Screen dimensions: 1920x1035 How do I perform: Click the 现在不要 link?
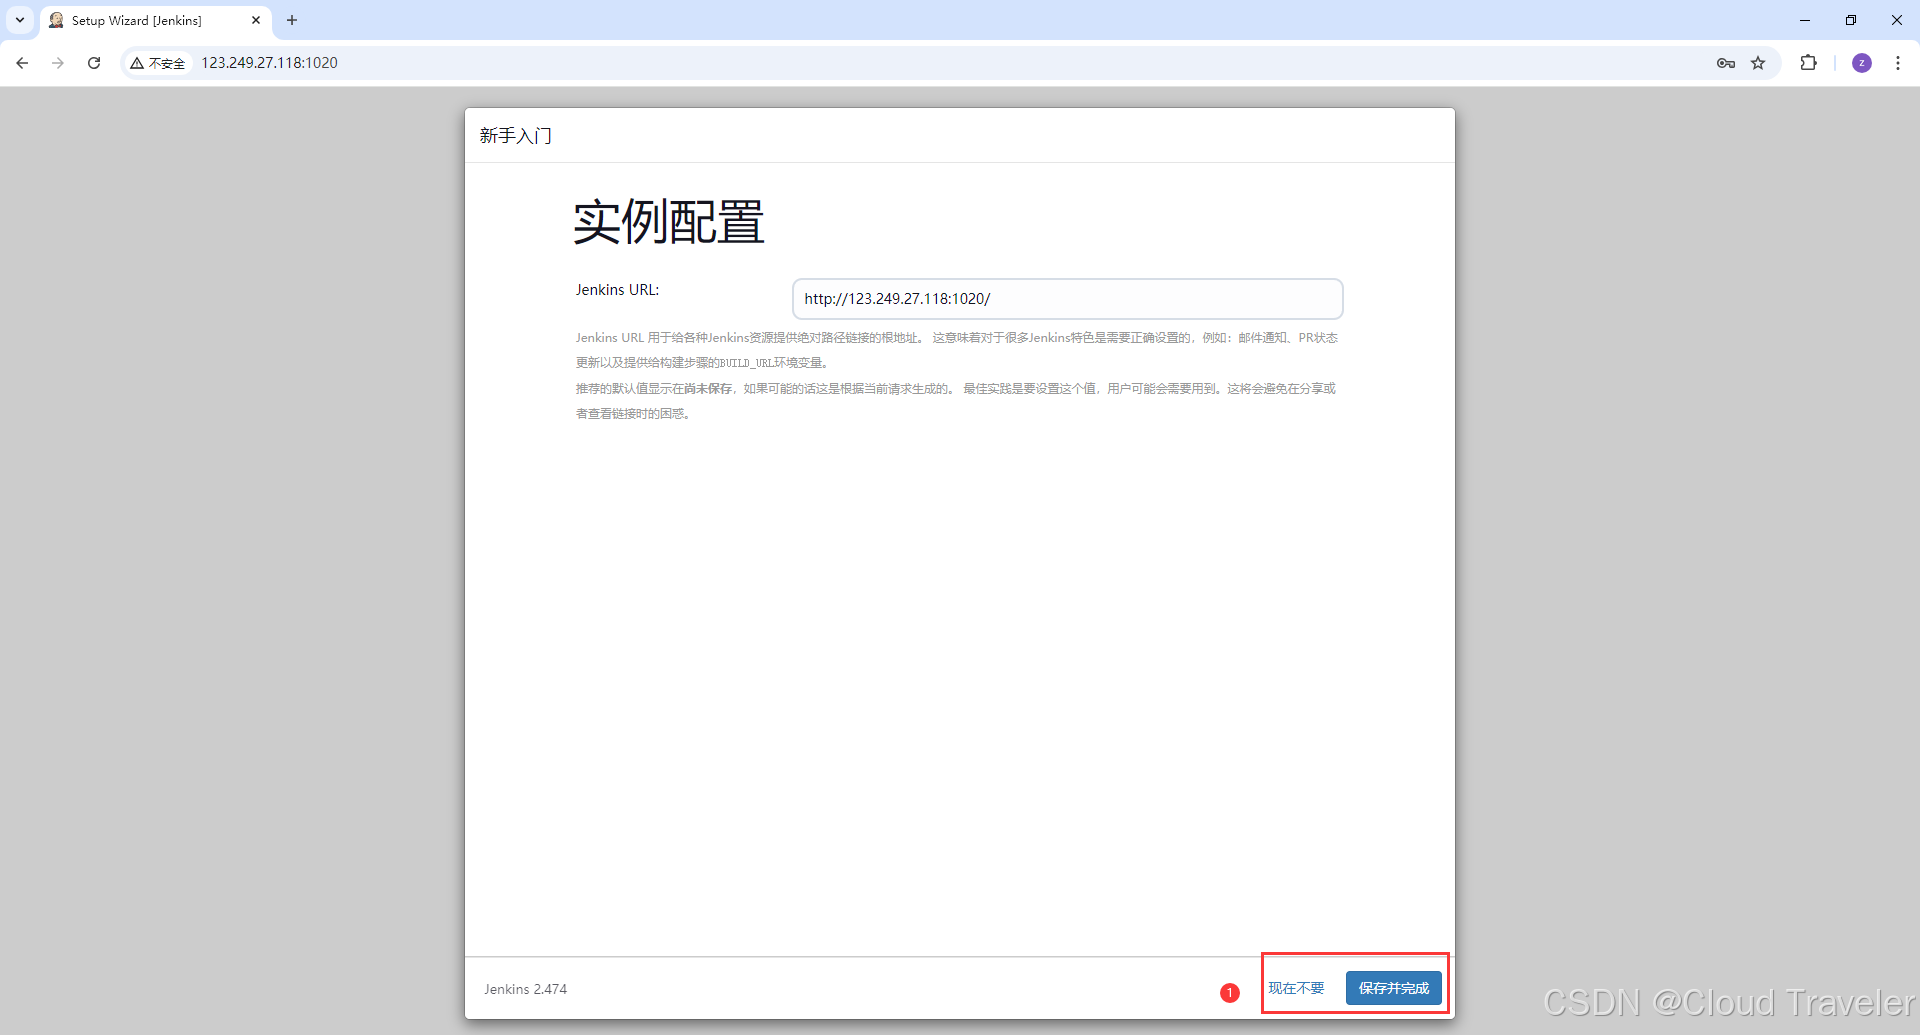click(x=1296, y=988)
